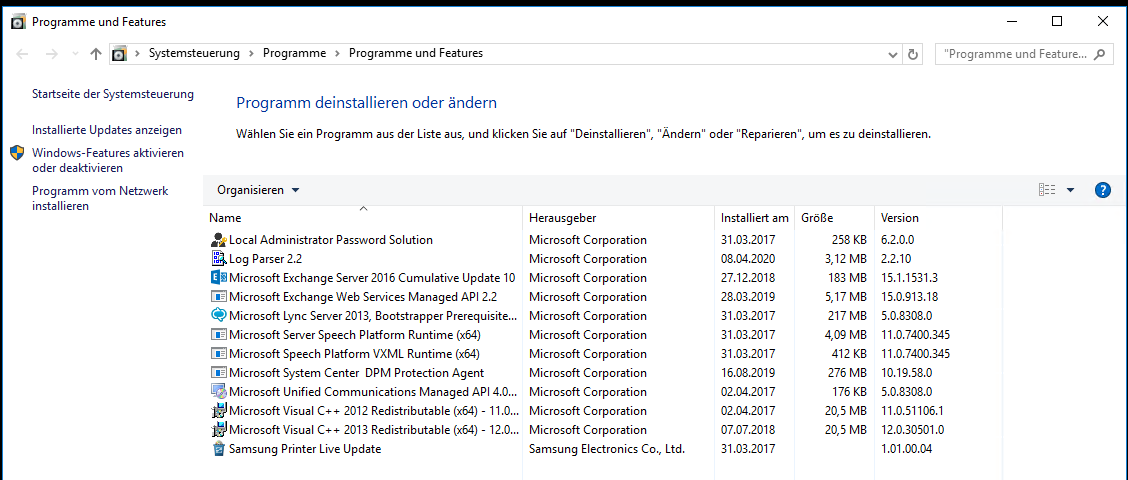The height and width of the screenshot is (480, 1128).
Task: Click the back navigation arrow
Action: pyautogui.click(x=22, y=53)
